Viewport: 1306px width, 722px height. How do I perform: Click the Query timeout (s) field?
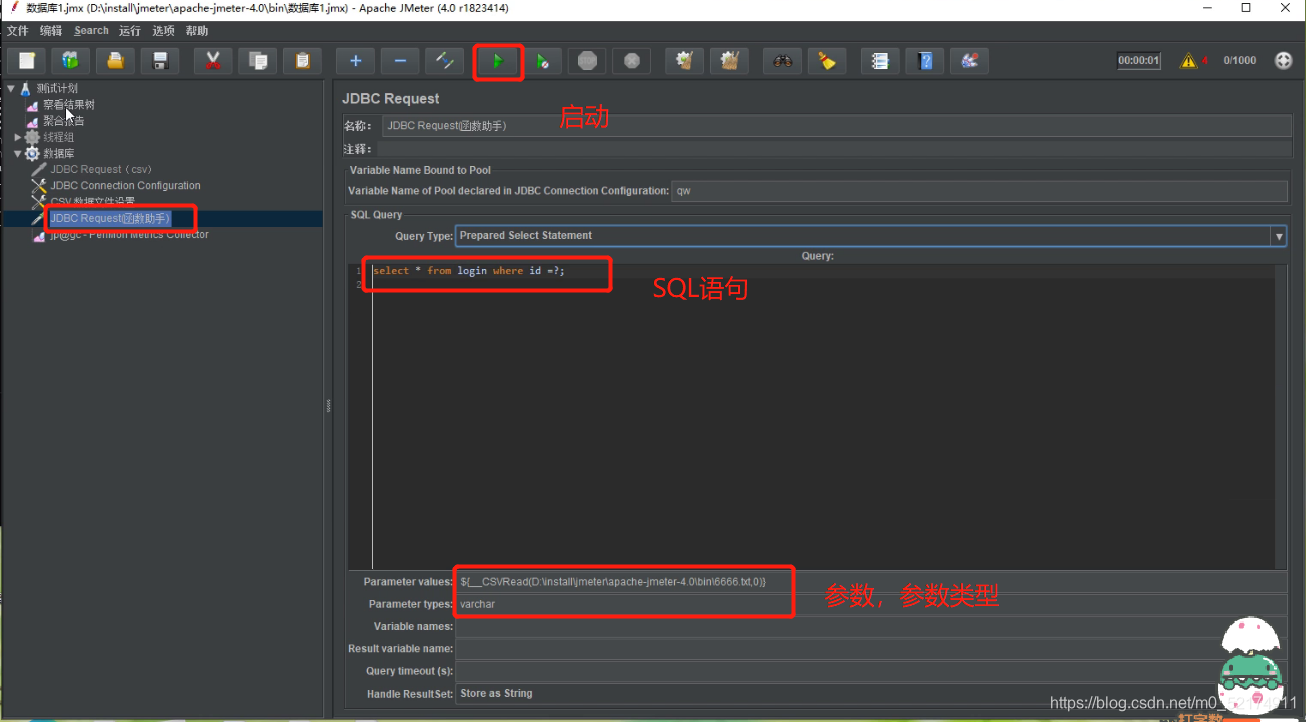pos(871,671)
